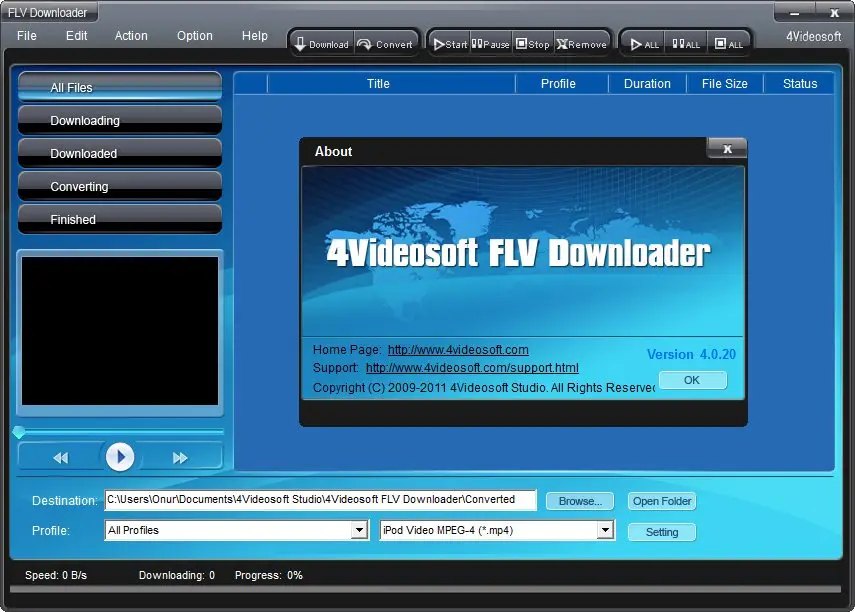Sort by the Duration column header
Image resolution: width=855 pixels, height=612 pixels.
click(x=647, y=83)
